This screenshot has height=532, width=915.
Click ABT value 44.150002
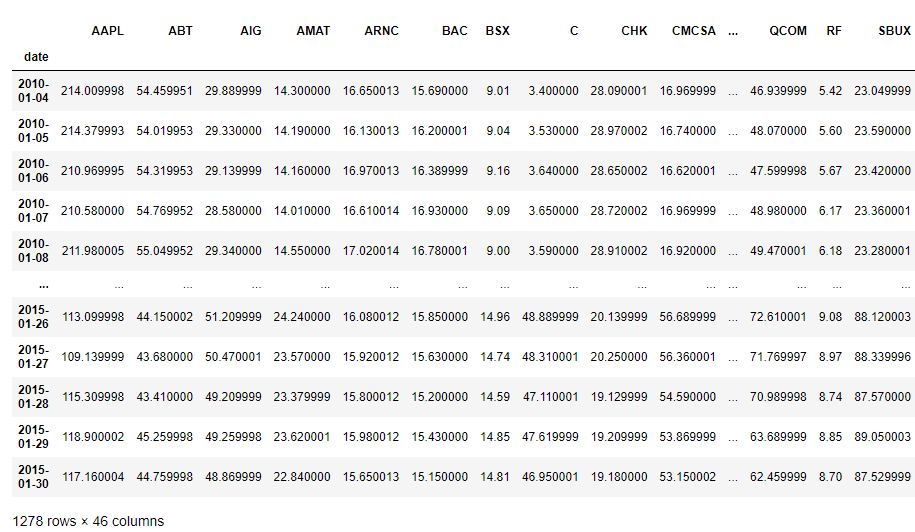click(165, 317)
